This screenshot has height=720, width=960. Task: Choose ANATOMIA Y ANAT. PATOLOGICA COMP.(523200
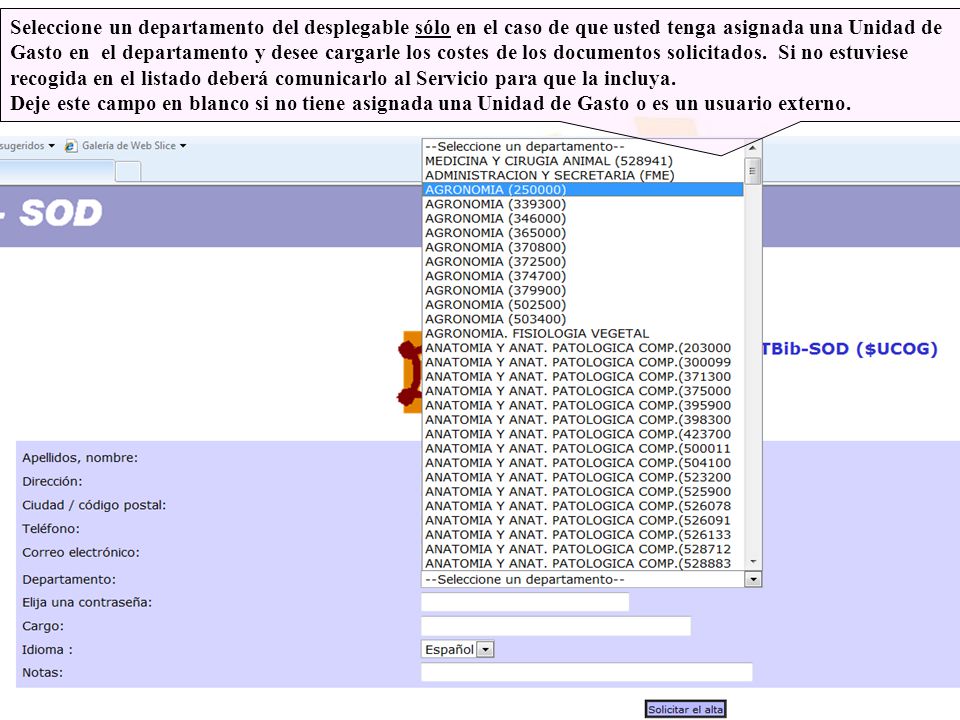[x=583, y=478]
